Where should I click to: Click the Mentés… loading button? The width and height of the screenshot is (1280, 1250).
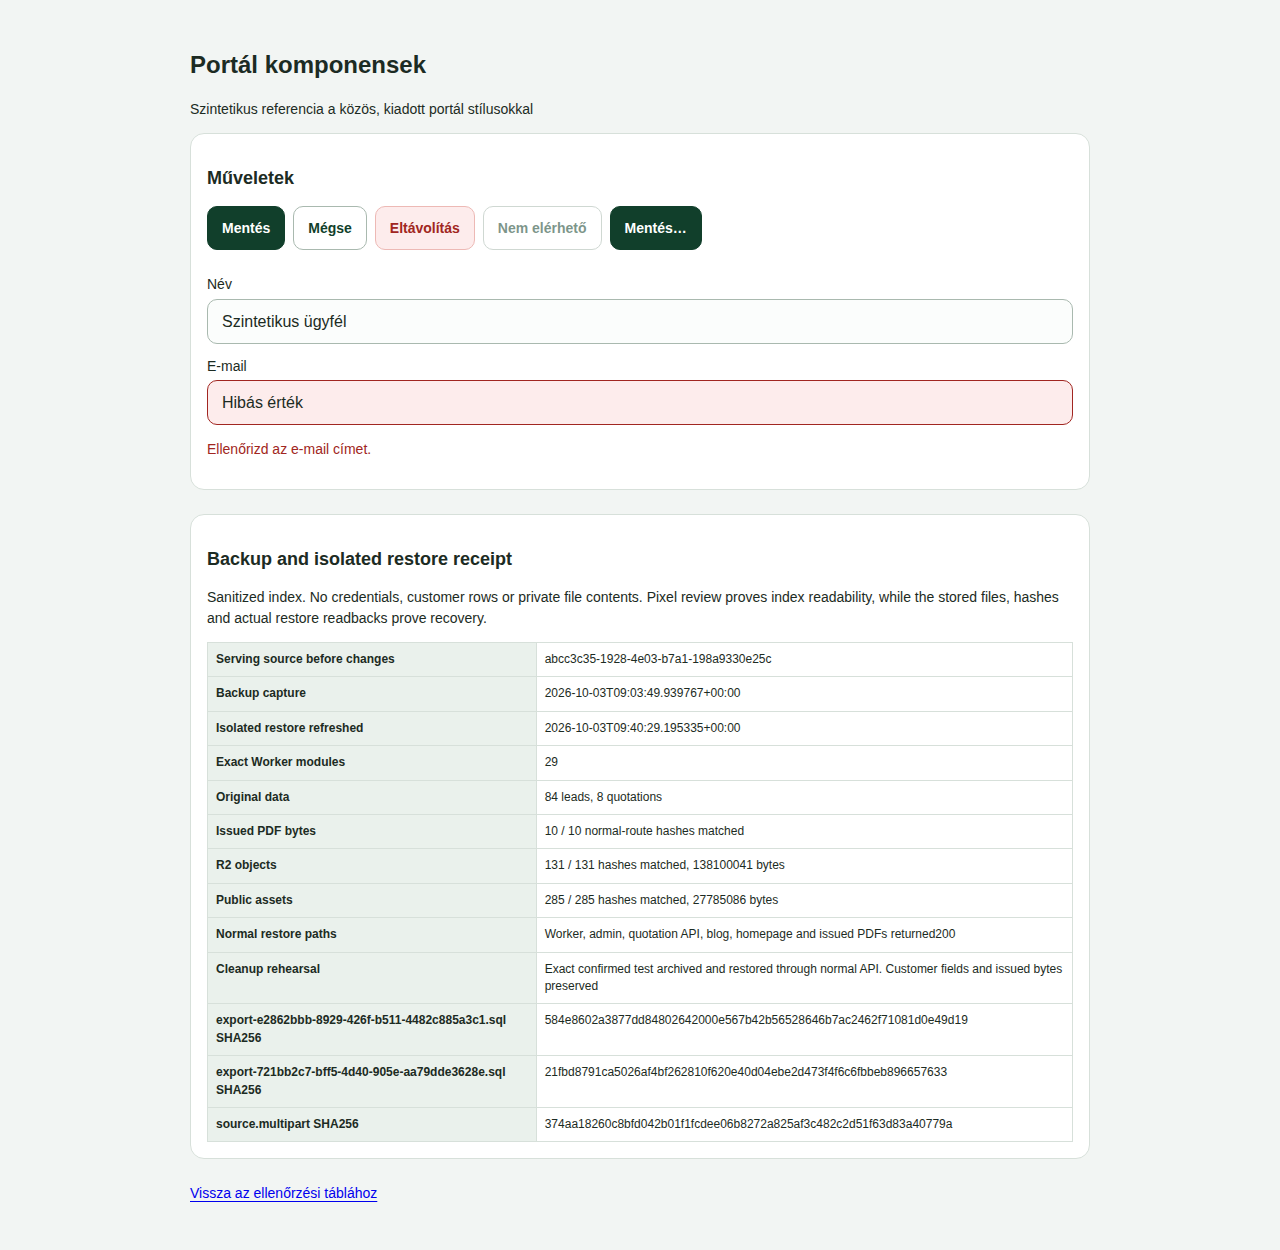(656, 228)
